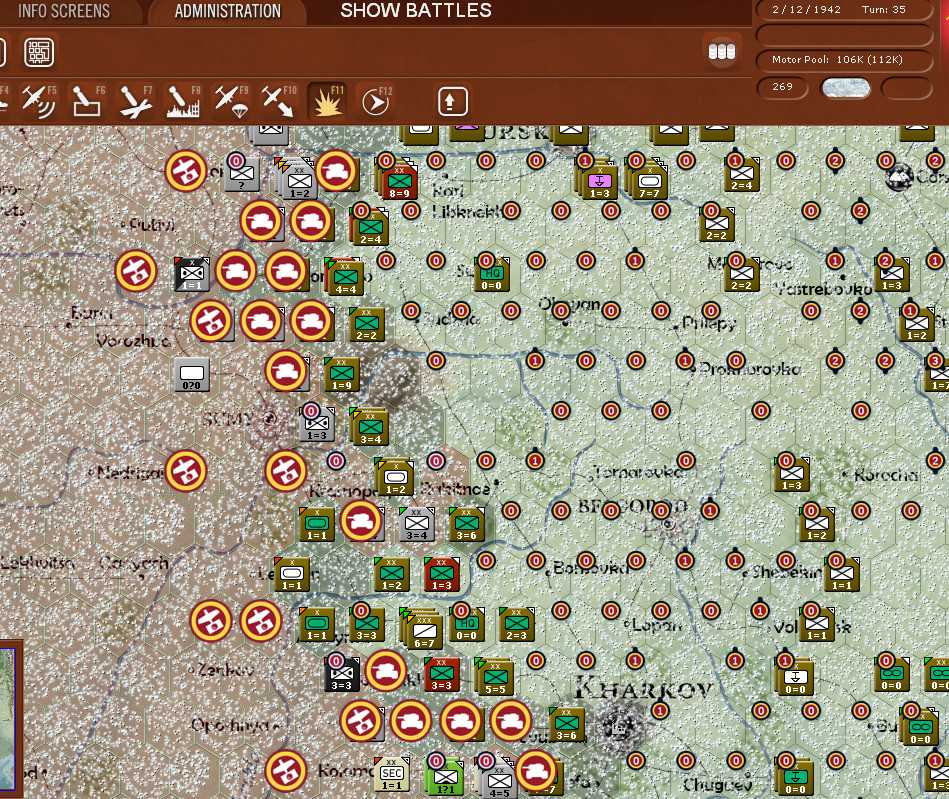Select the F10 air transfer mode
The width and height of the screenshot is (949, 799).
[278, 100]
